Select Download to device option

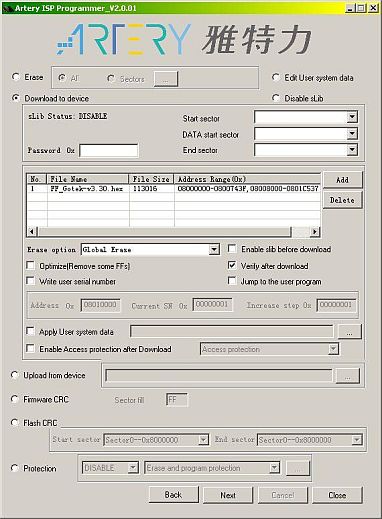(16, 98)
